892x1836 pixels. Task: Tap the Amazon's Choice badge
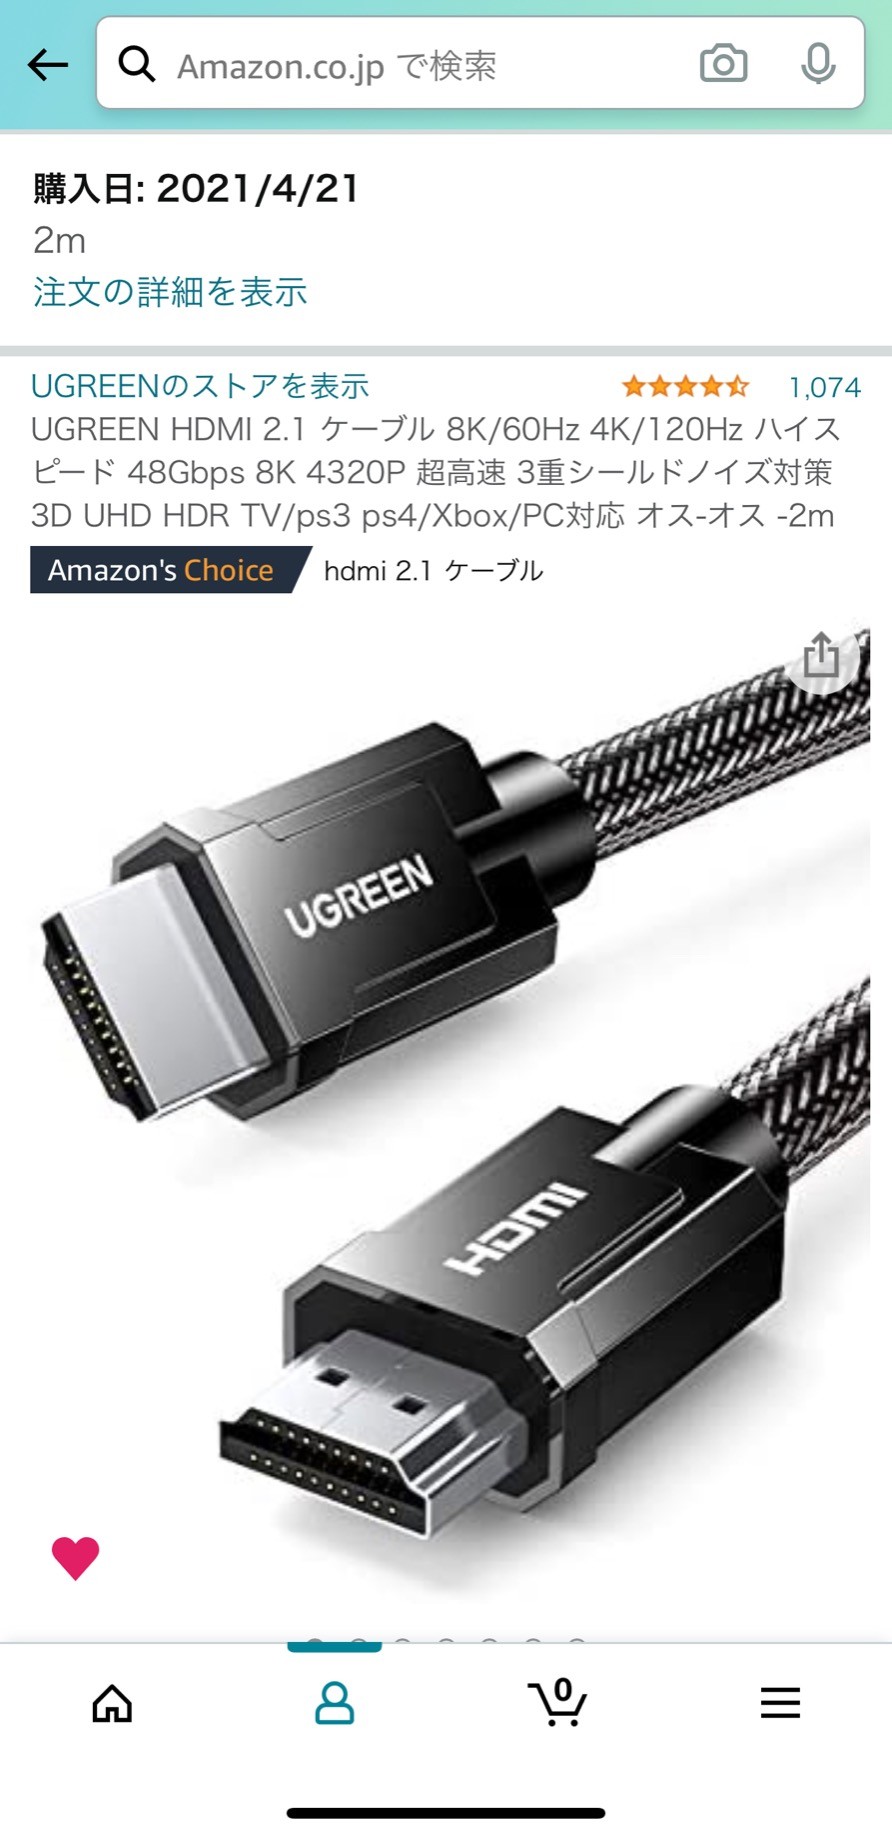click(x=170, y=570)
